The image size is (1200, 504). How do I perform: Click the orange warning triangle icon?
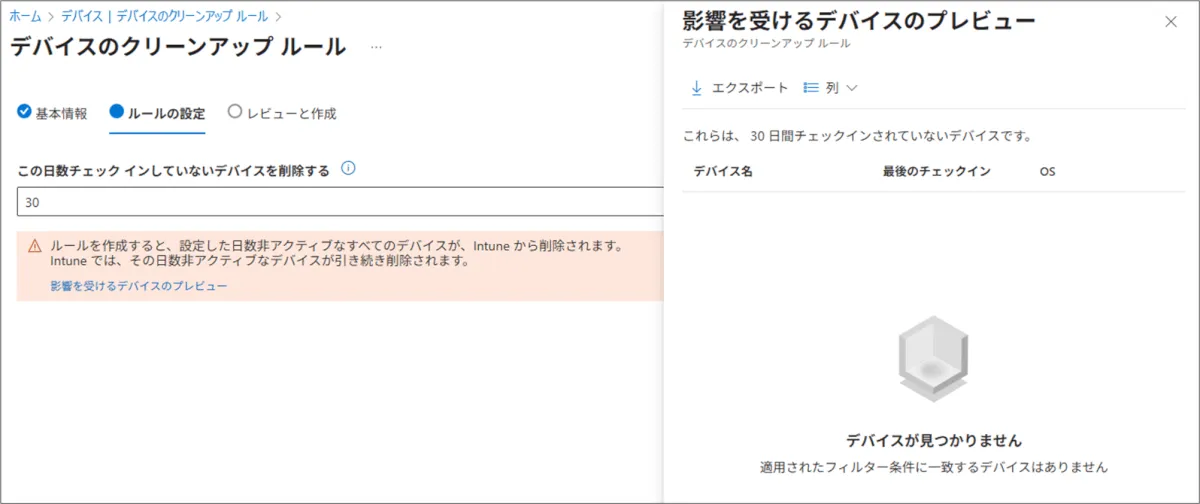point(35,246)
